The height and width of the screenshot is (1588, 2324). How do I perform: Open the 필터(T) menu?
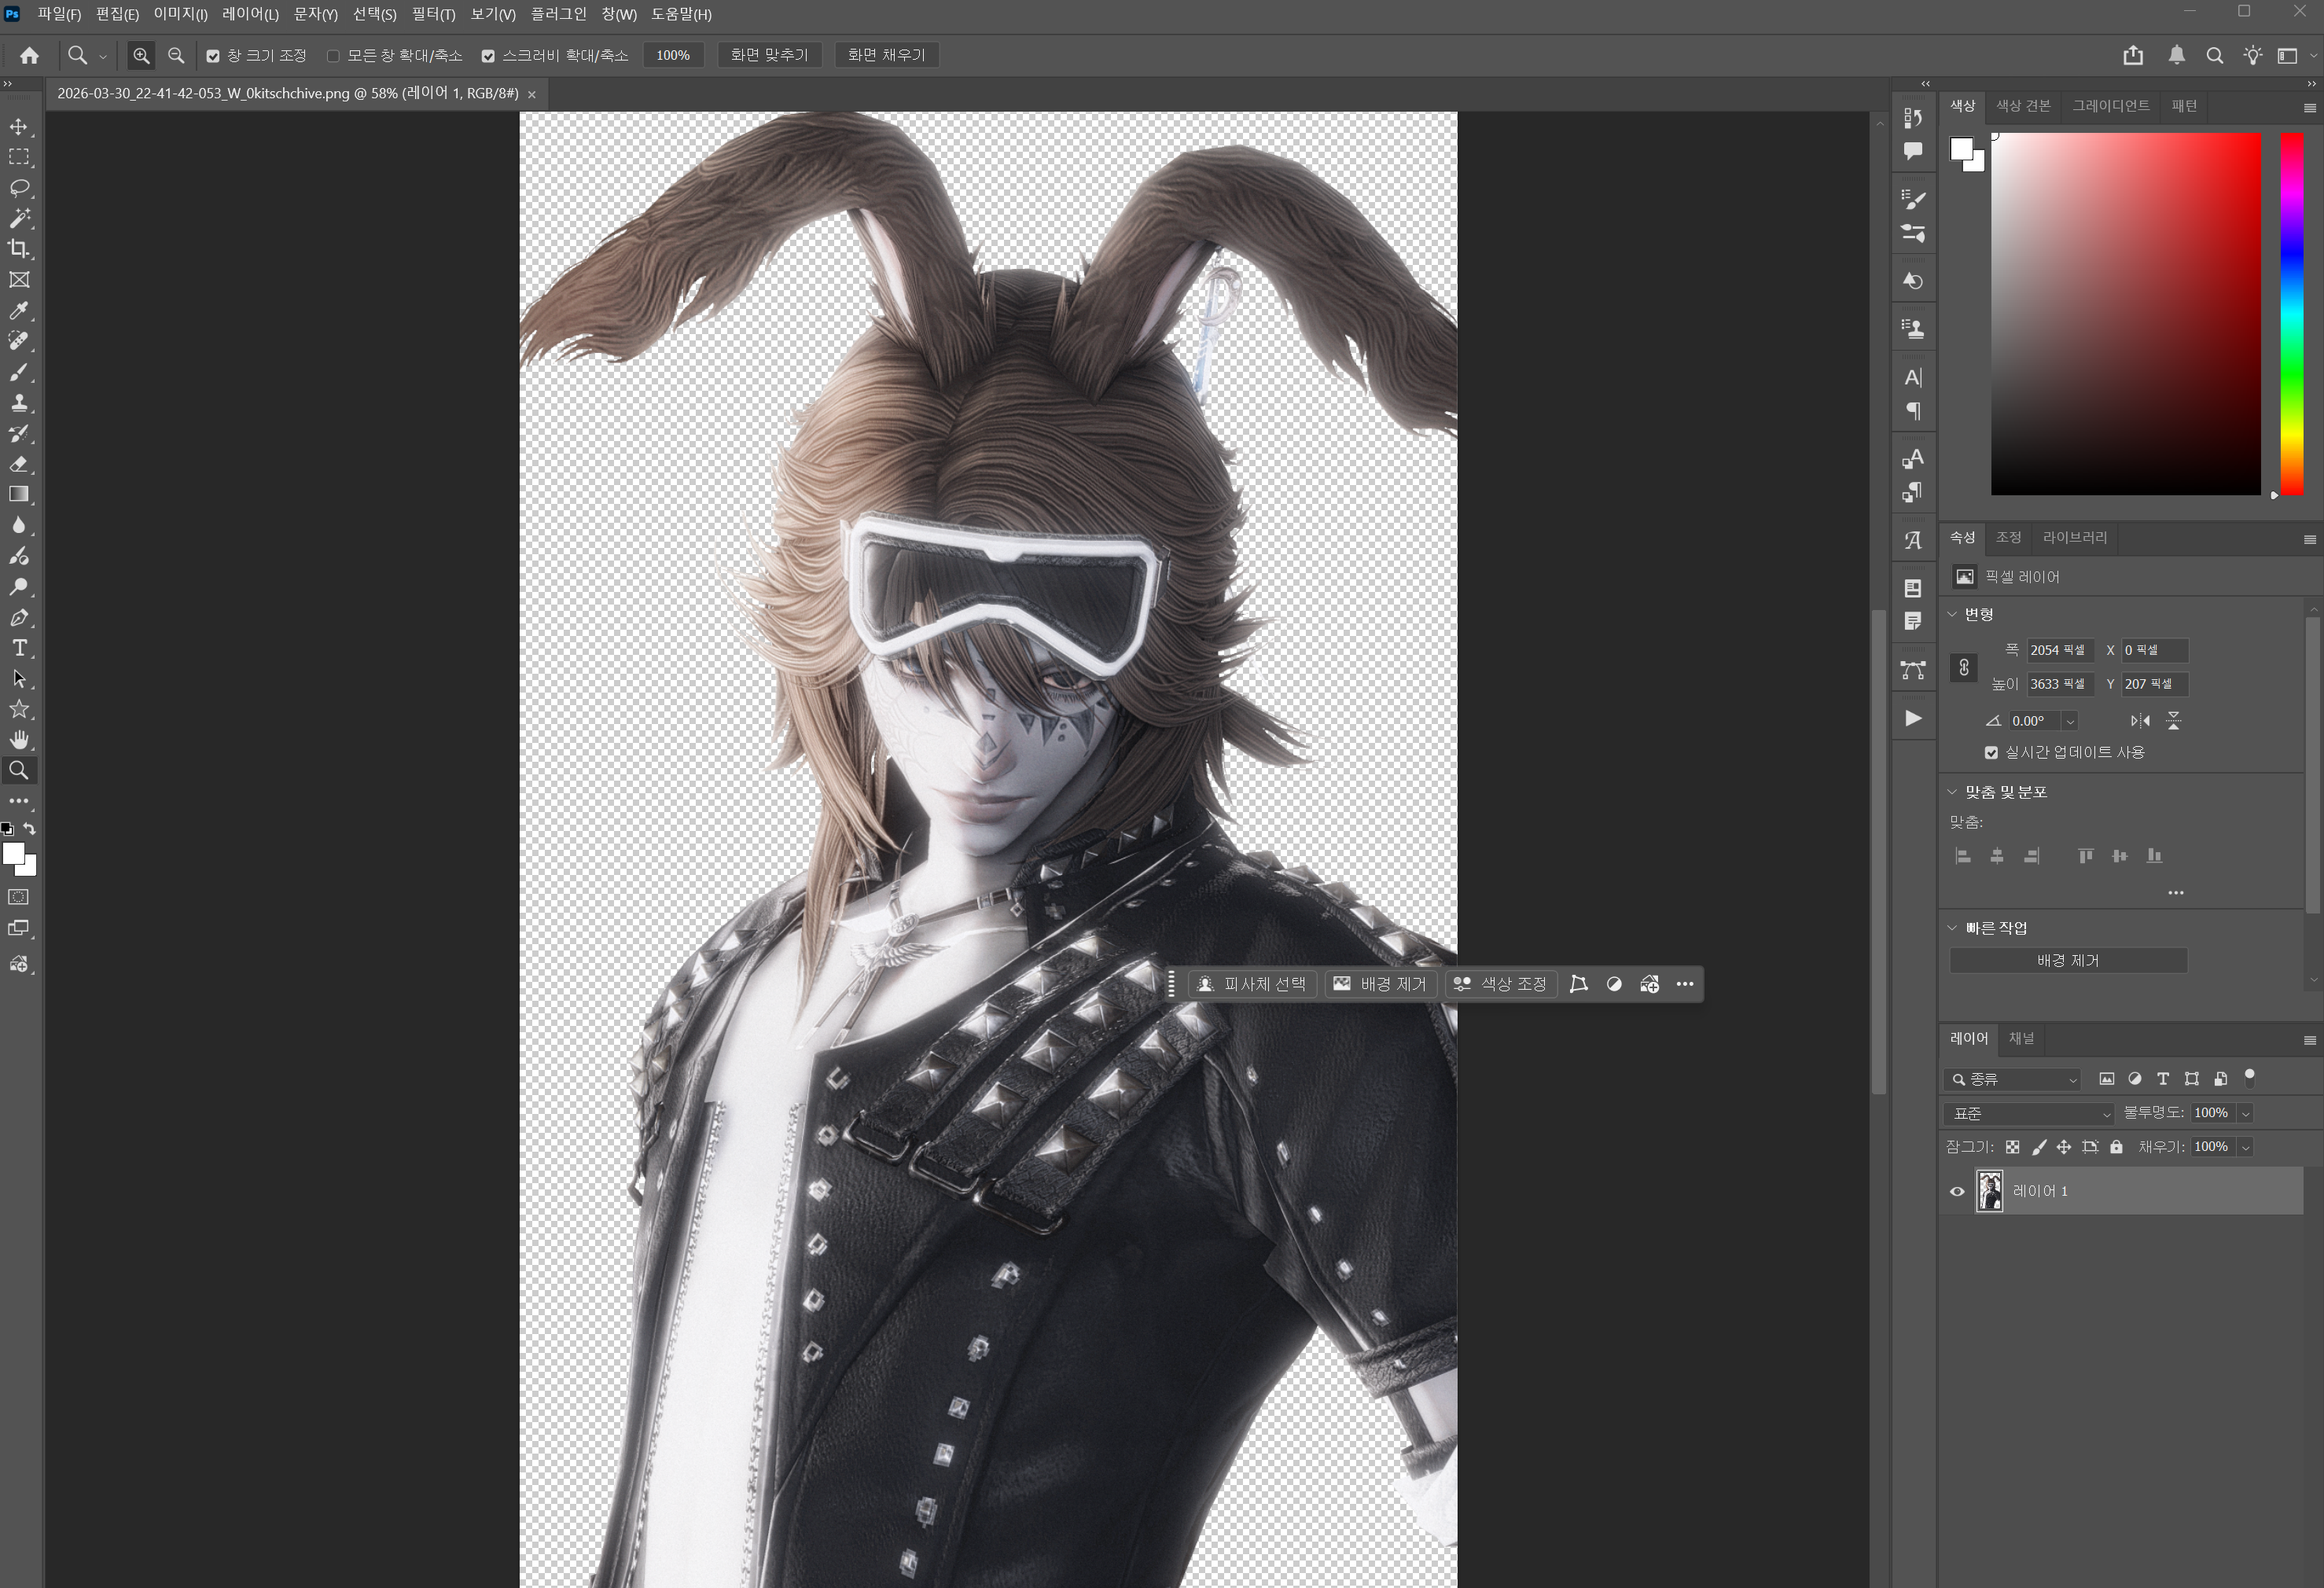433,14
